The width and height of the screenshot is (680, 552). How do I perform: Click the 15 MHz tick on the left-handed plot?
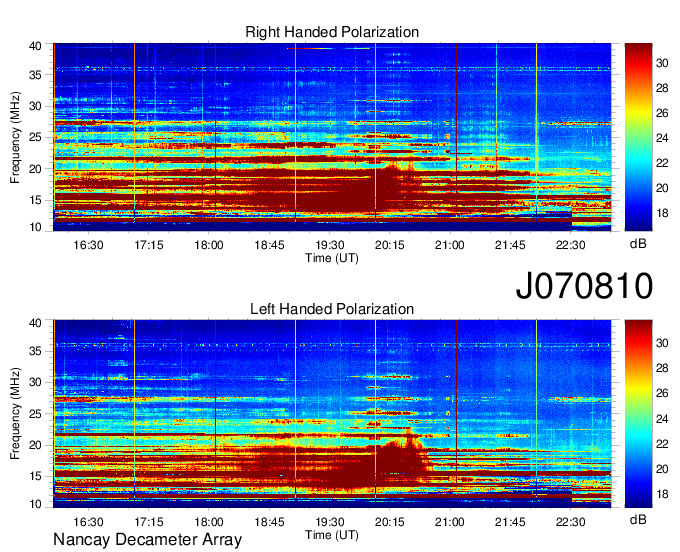(35, 477)
